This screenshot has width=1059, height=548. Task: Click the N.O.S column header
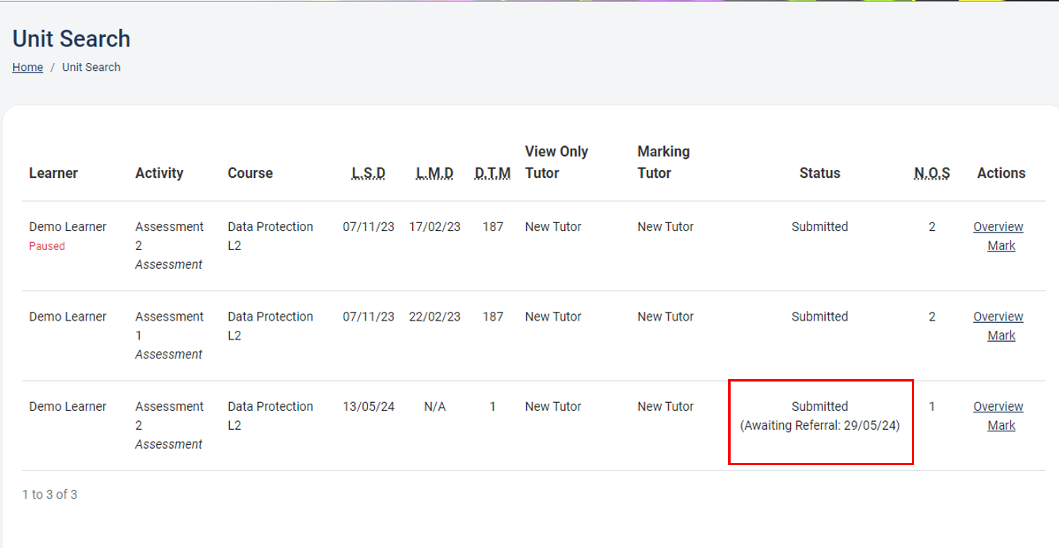(x=931, y=173)
